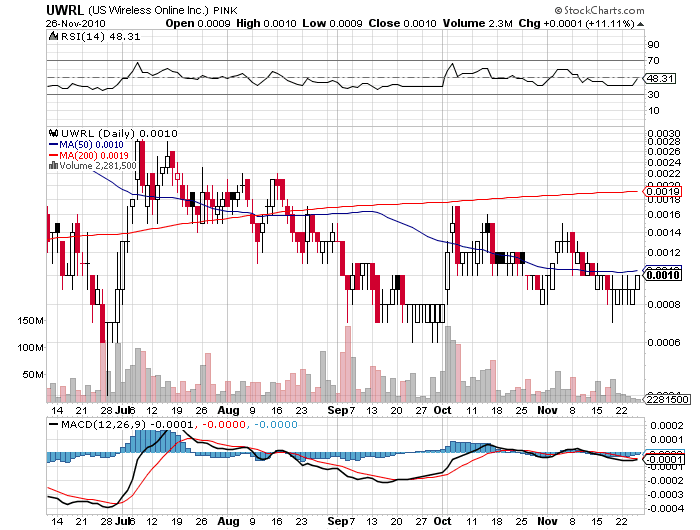Click the -0.0003 MACD axis label
Image resolution: width=700 pixels, height=530 pixels.
pyautogui.click(x=665, y=495)
